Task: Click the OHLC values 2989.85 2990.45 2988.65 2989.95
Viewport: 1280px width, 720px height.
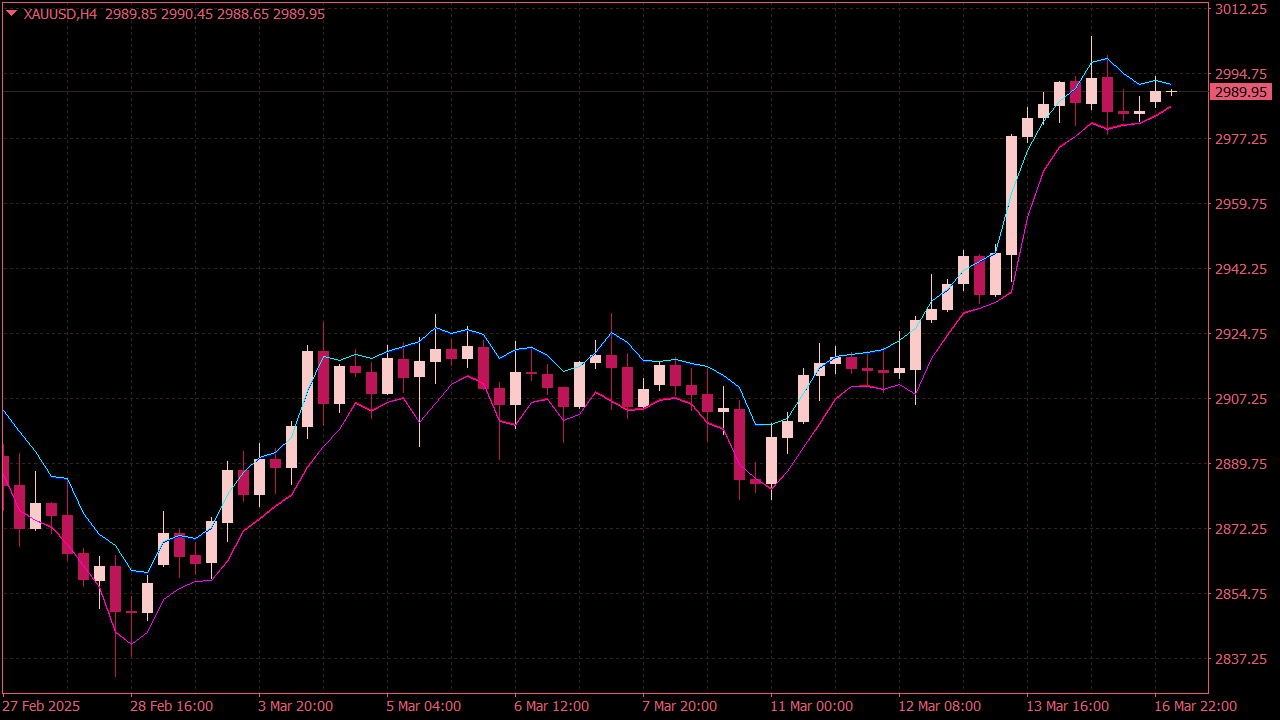Action: (214, 14)
